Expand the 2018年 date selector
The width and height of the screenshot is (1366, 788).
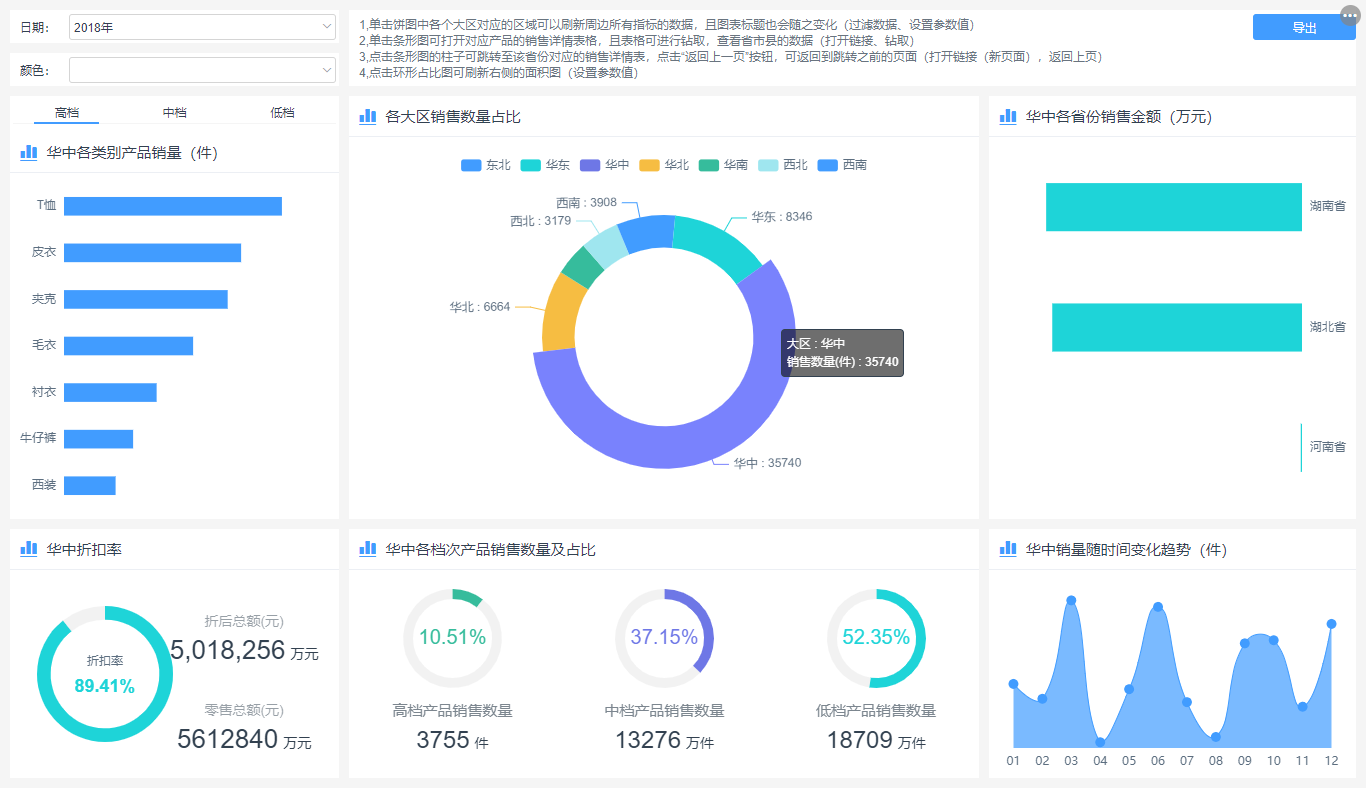[x=200, y=27]
